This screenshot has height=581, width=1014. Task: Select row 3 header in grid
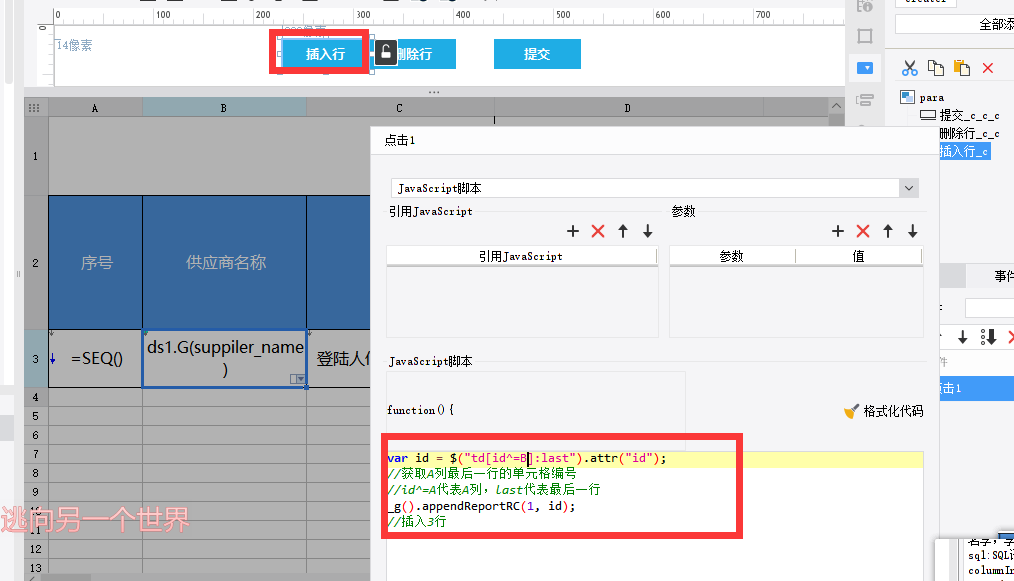click(x=36, y=358)
